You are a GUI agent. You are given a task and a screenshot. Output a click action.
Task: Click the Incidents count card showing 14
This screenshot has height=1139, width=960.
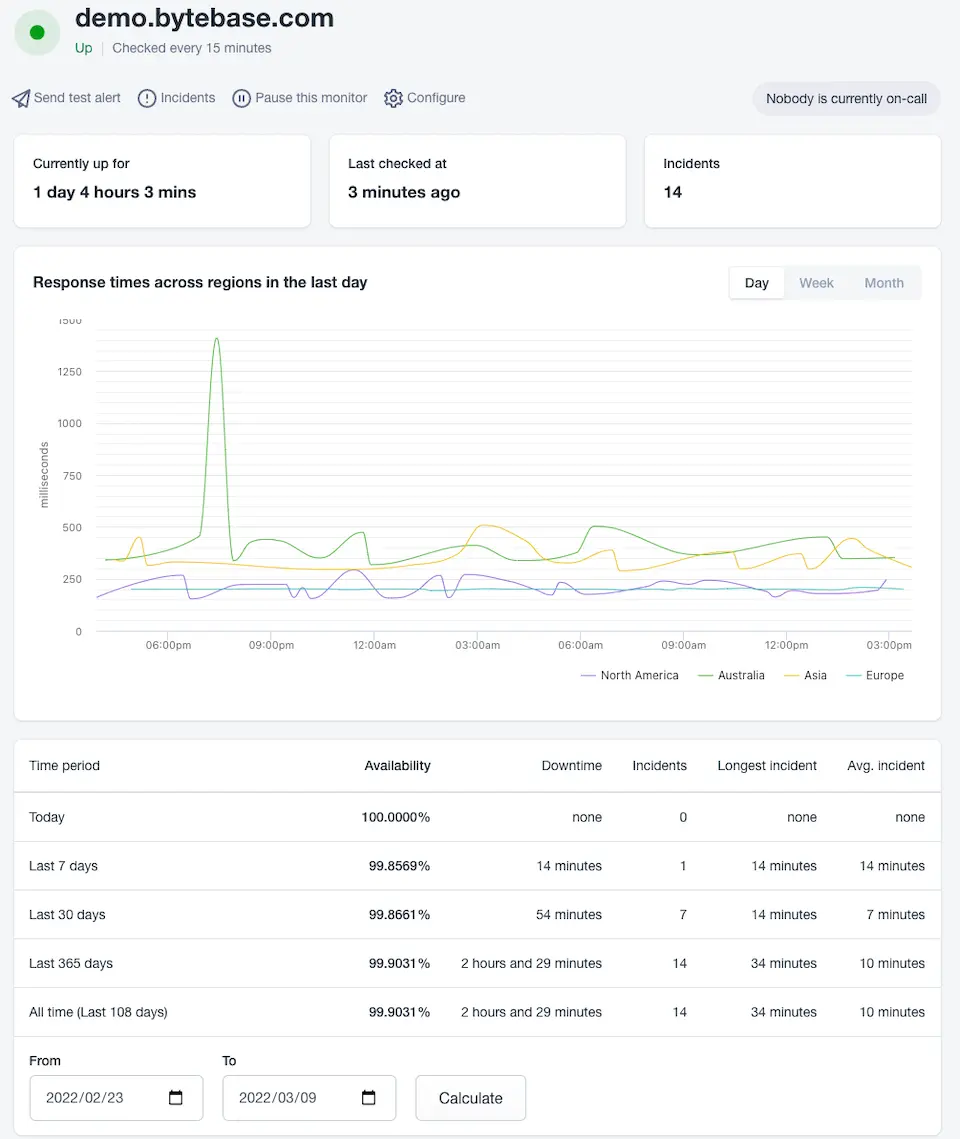[792, 181]
